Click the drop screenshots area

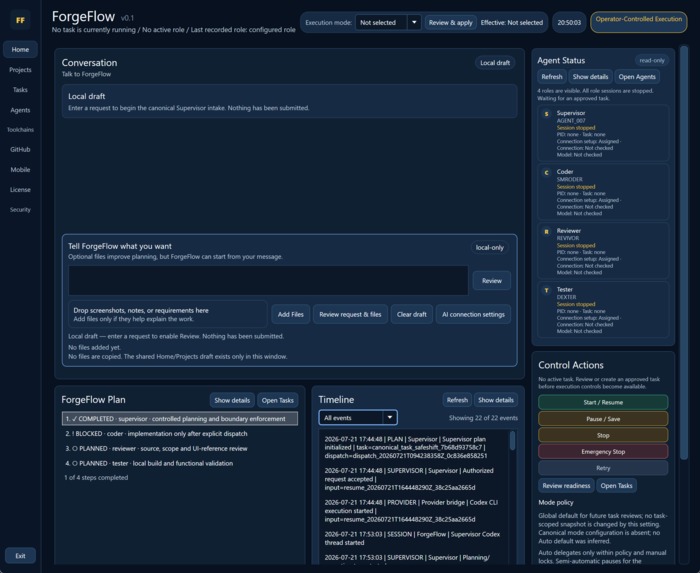167,314
